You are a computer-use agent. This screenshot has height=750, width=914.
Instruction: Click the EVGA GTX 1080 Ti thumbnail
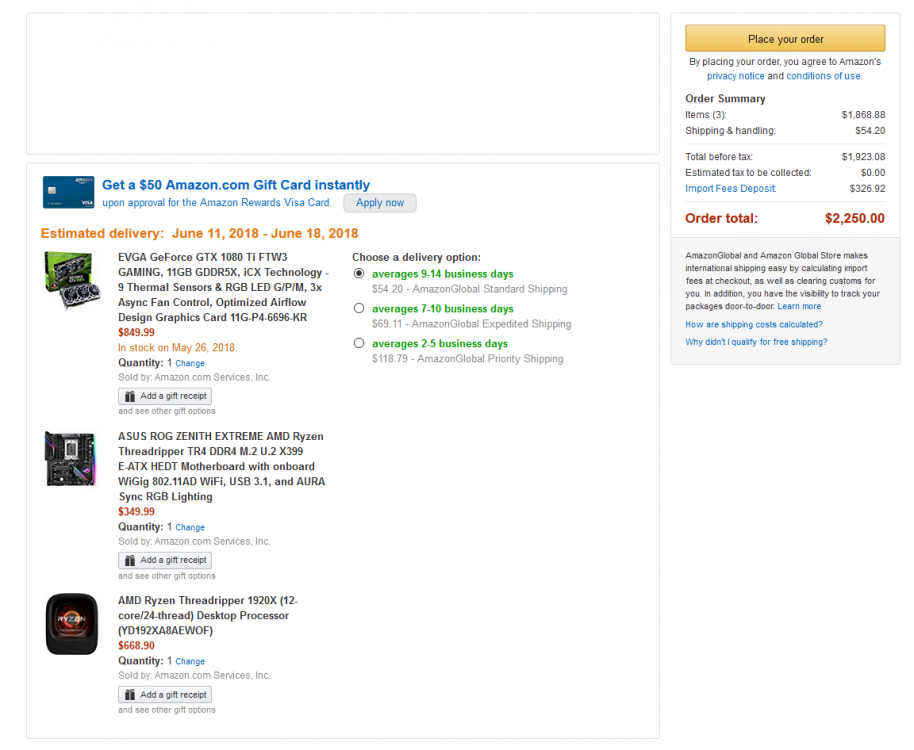tap(72, 281)
